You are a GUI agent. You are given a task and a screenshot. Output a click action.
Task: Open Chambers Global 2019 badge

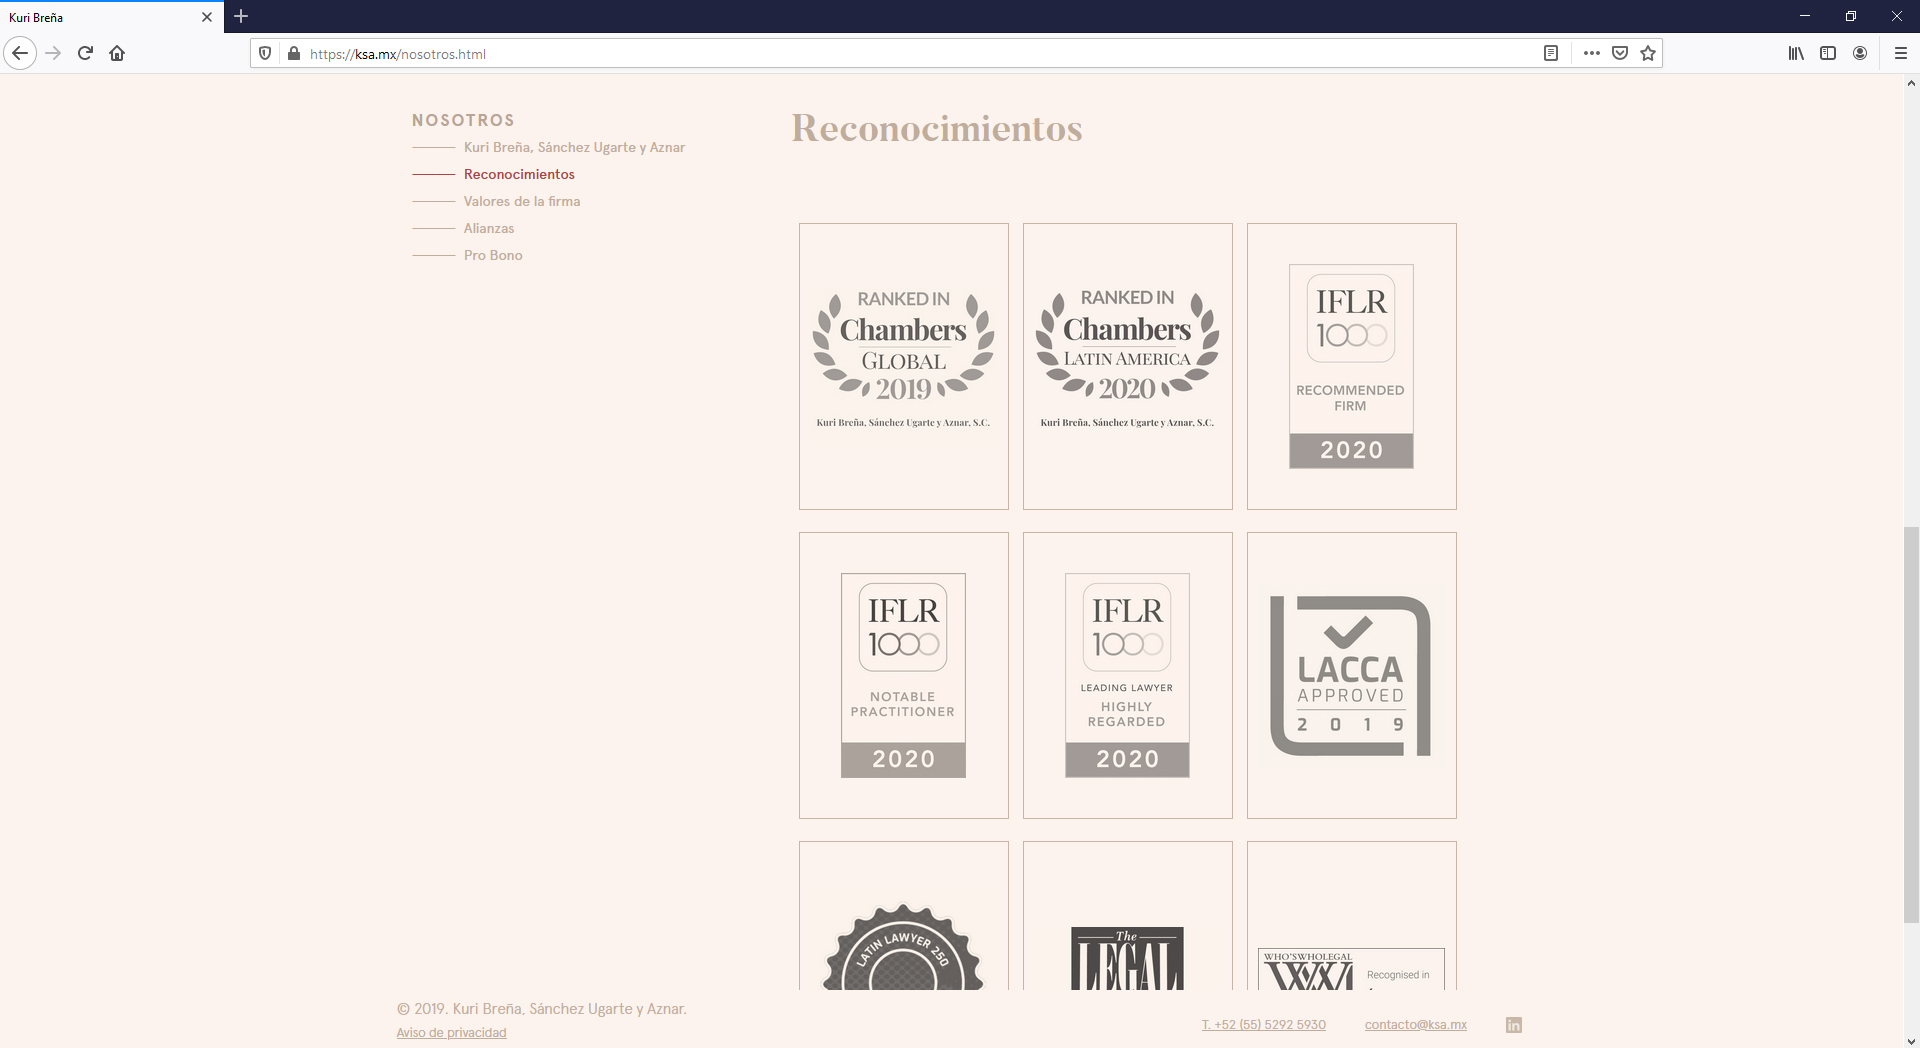click(904, 366)
